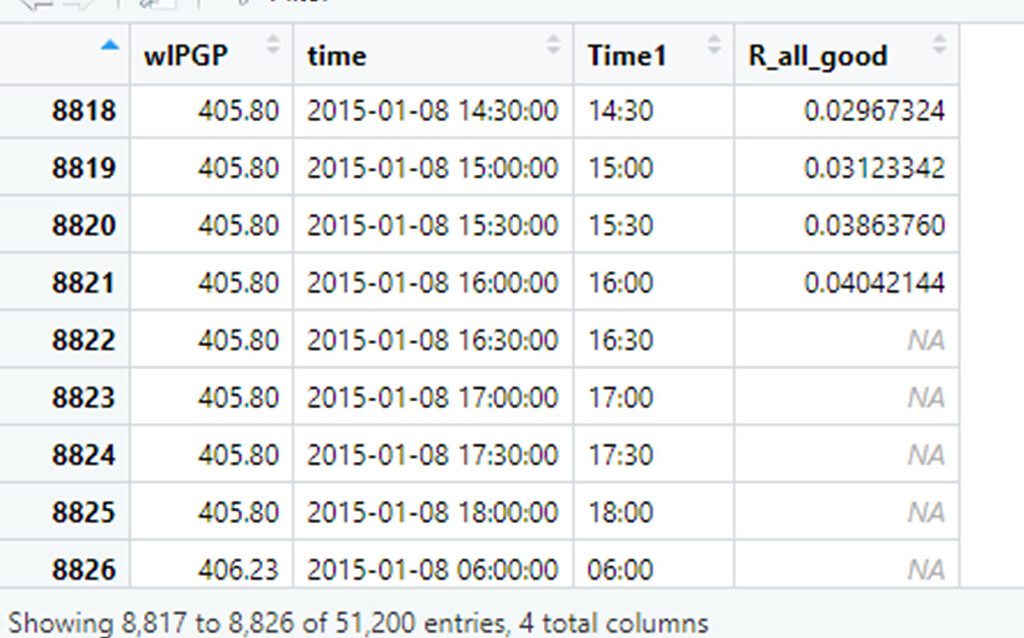Click the Filter funnel icon
The height and width of the screenshot is (638, 1024).
tap(243, 5)
